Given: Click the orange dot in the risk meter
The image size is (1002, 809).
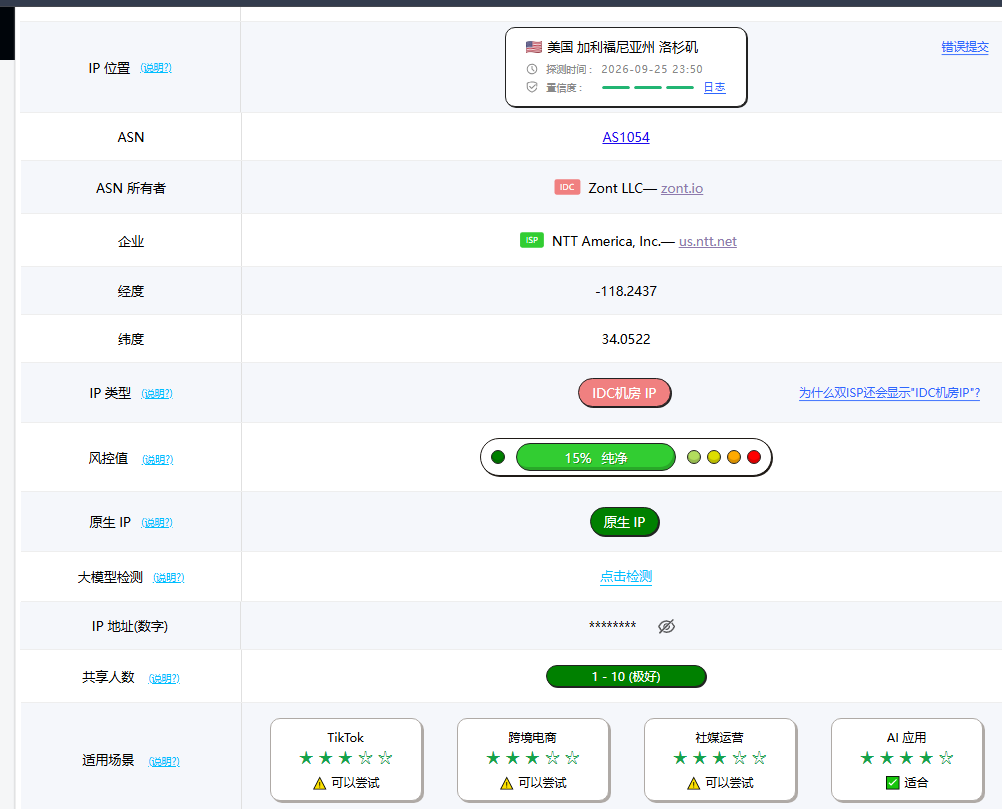Looking at the screenshot, I should (x=734, y=457).
